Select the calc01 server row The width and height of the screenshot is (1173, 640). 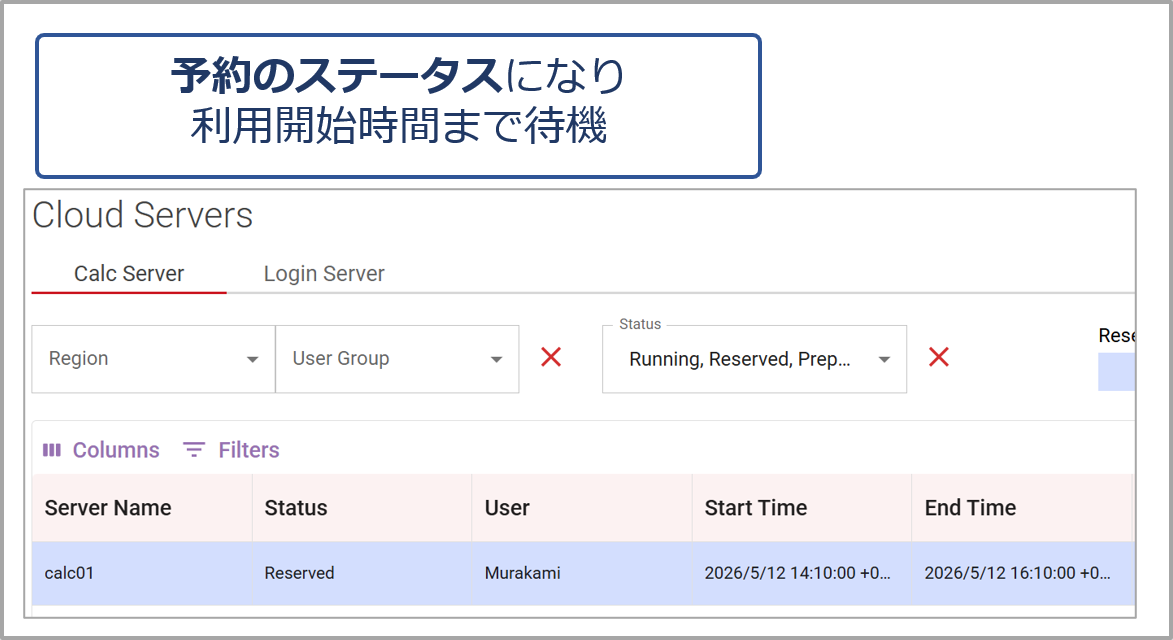(583, 573)
